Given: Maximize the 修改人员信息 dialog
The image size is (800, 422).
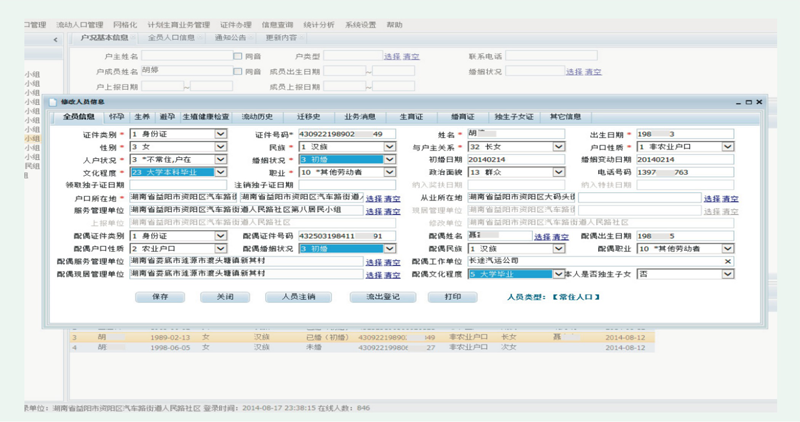Looking at the screenshot, I should [748, 103].
